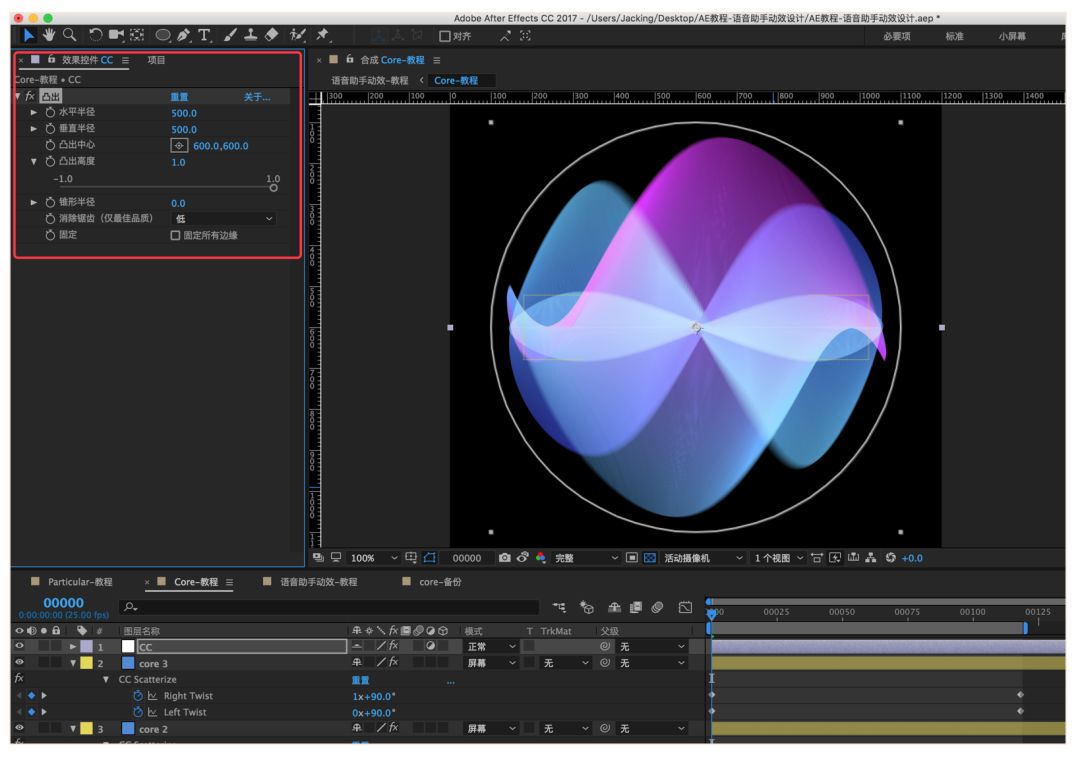Select the Ellipse shape tool
The image size is (1080, 758).
[x=163, y=34]
